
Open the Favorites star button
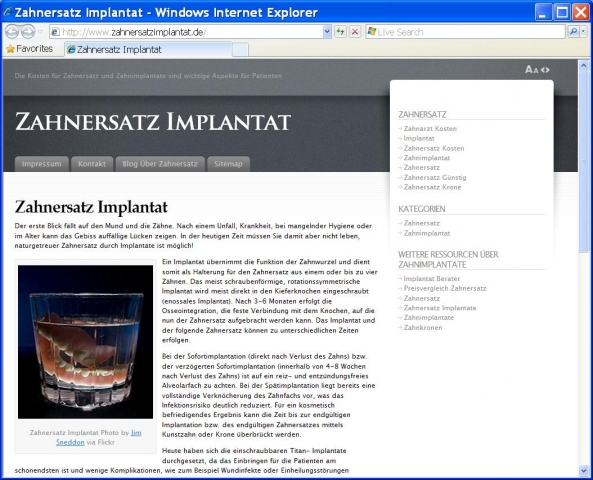(29, 49)
